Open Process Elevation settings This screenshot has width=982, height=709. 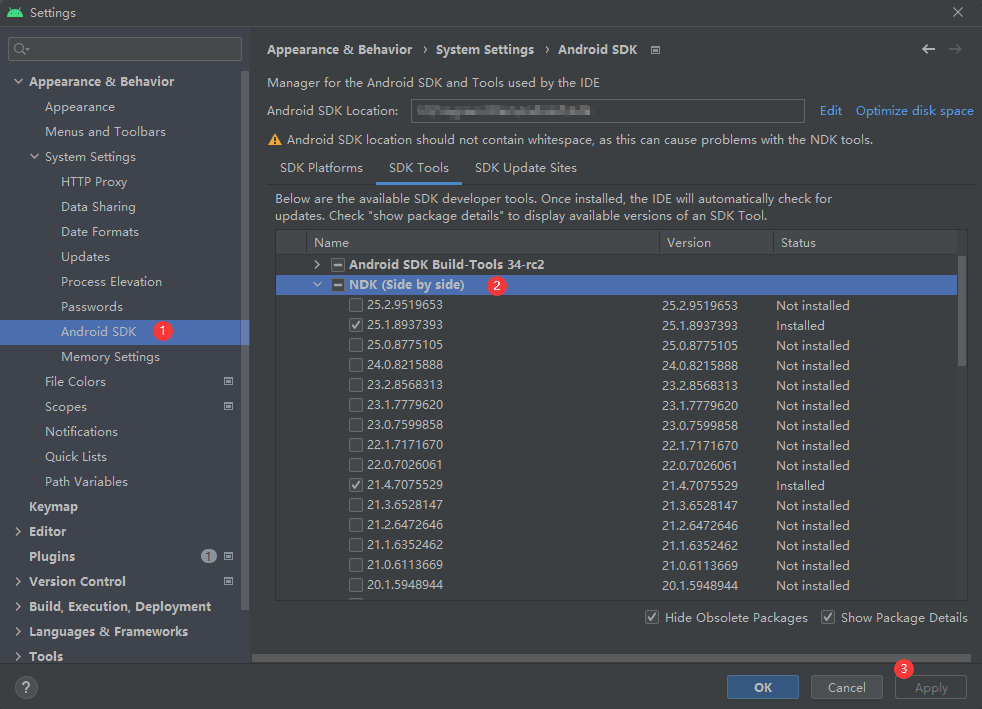tap(111, 282)
